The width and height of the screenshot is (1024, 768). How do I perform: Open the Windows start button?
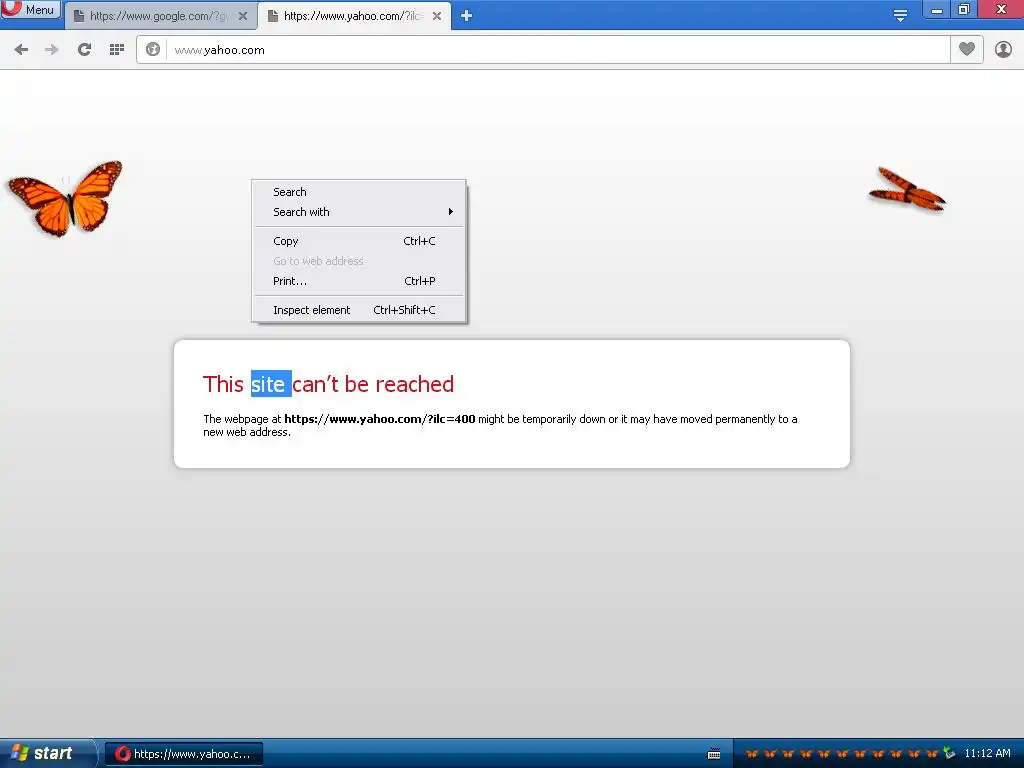[x=47, y=753]
